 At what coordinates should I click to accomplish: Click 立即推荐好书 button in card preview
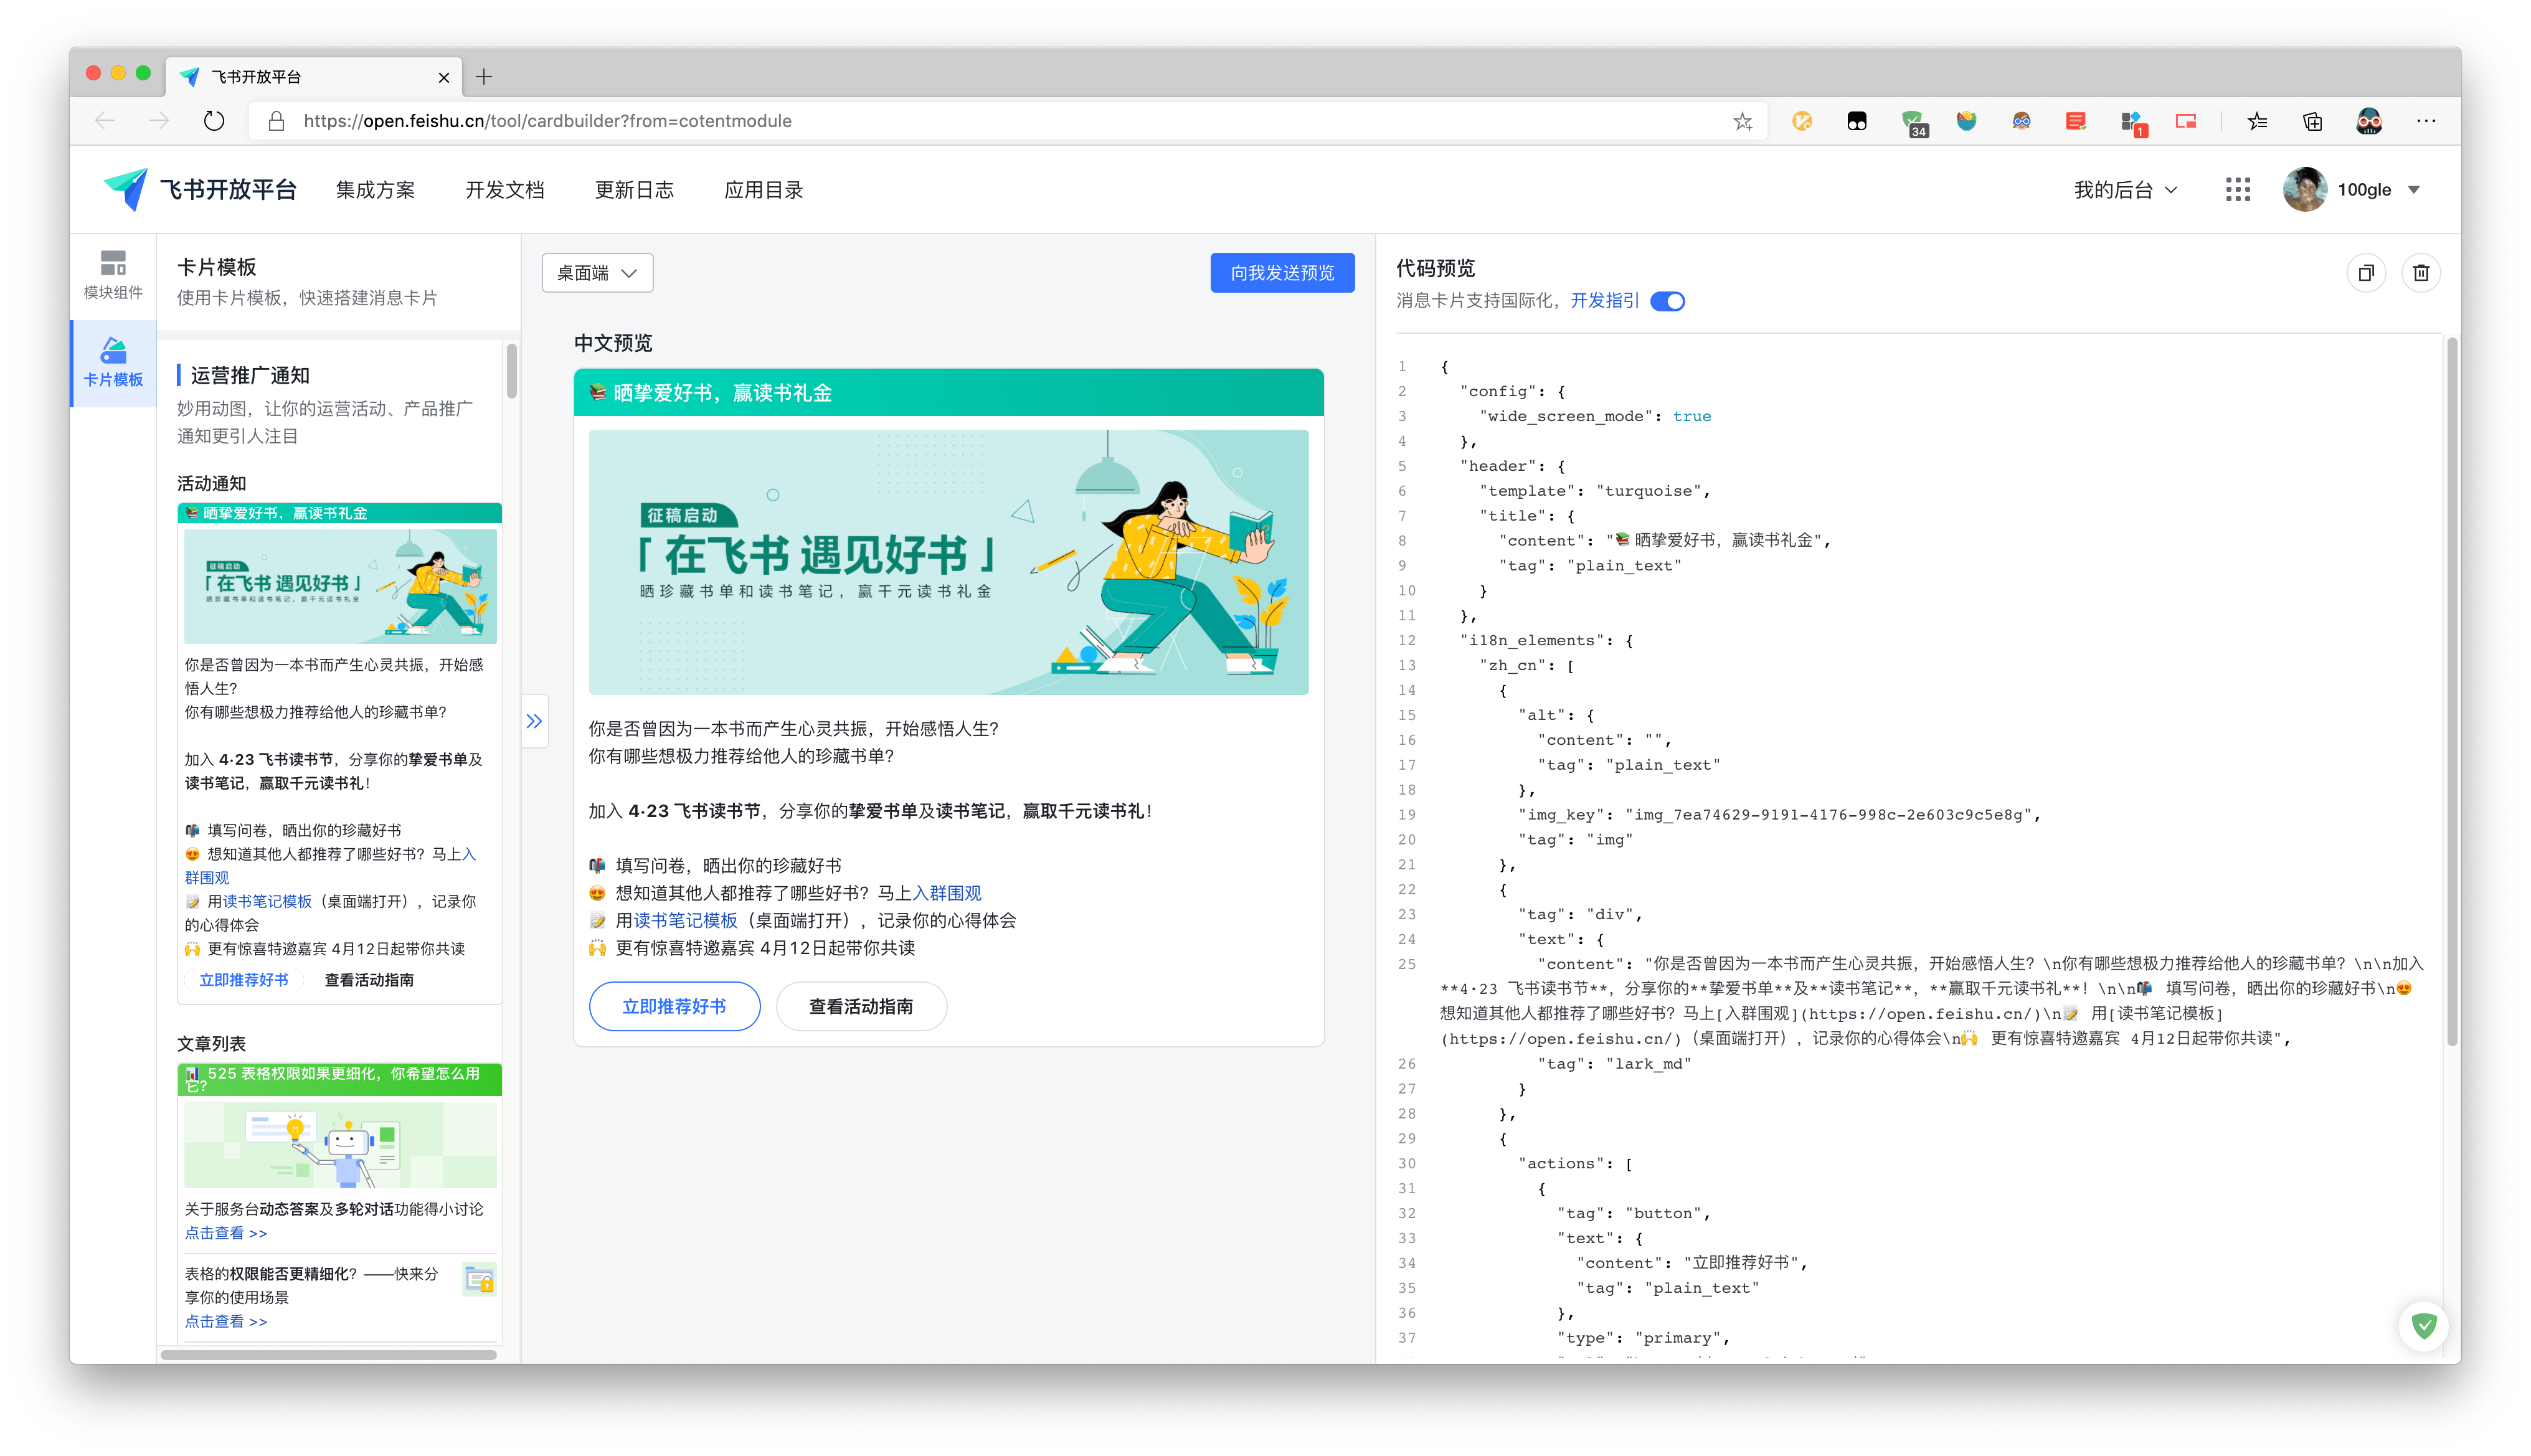[674, 1006]
